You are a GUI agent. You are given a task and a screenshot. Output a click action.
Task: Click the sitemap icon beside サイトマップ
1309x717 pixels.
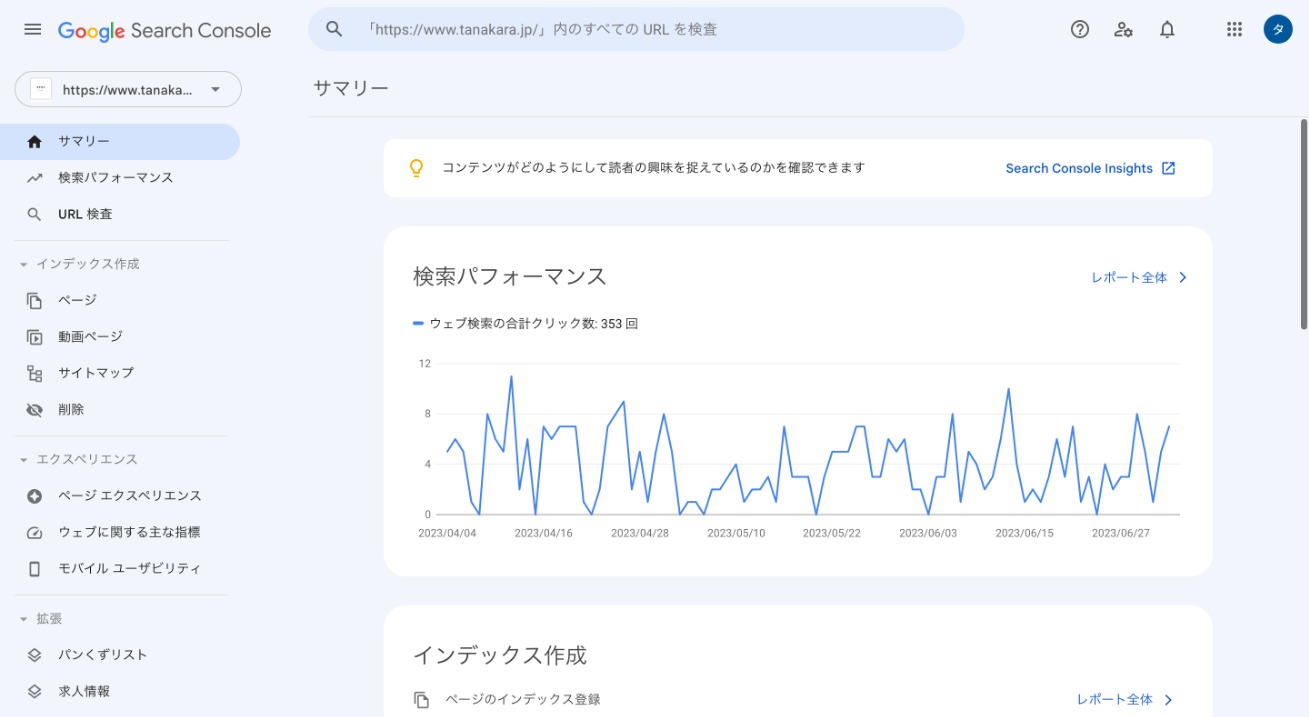point(35,373)
